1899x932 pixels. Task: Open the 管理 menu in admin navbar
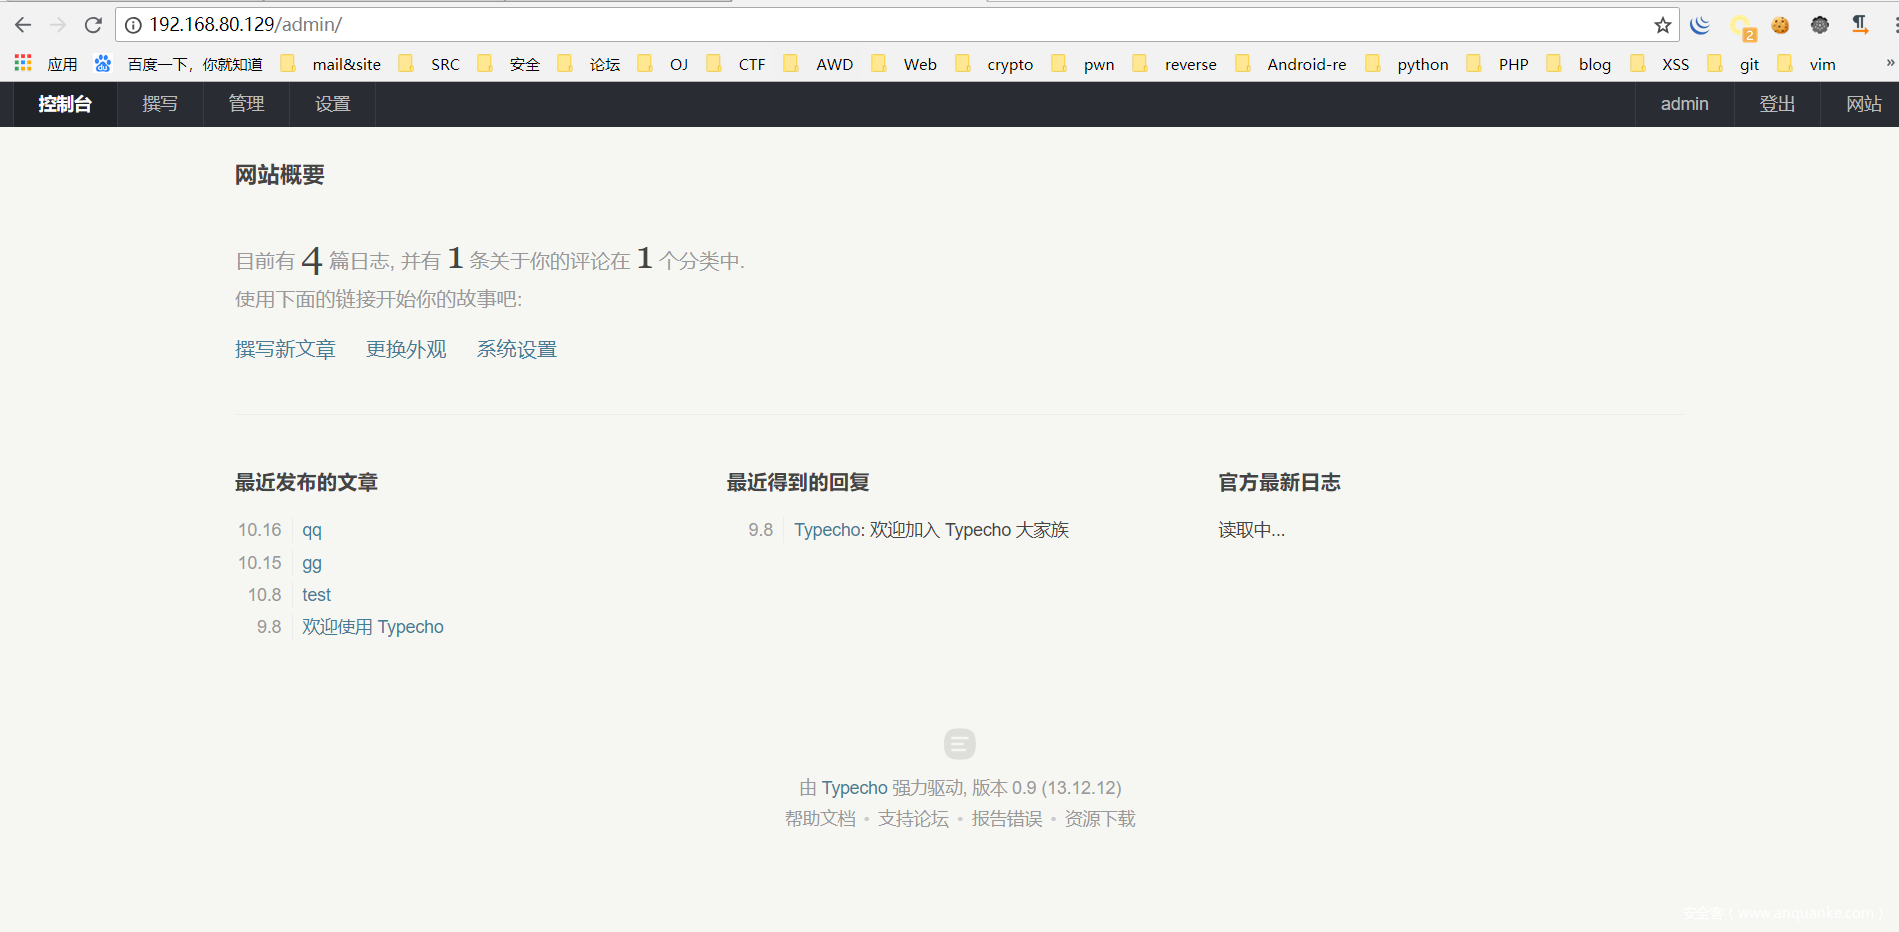(x=246, y=104)
